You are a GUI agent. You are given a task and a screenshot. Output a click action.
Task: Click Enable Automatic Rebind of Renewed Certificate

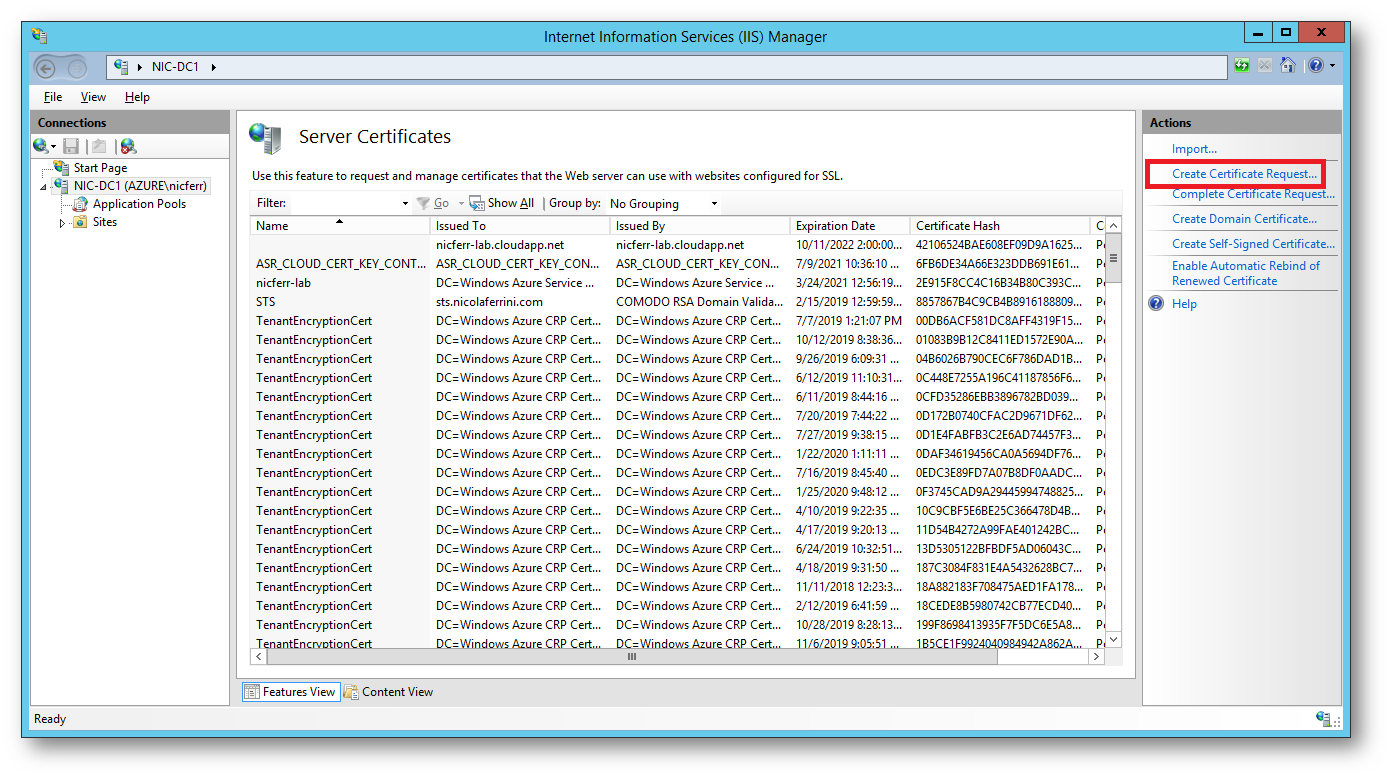point(1246,273)
